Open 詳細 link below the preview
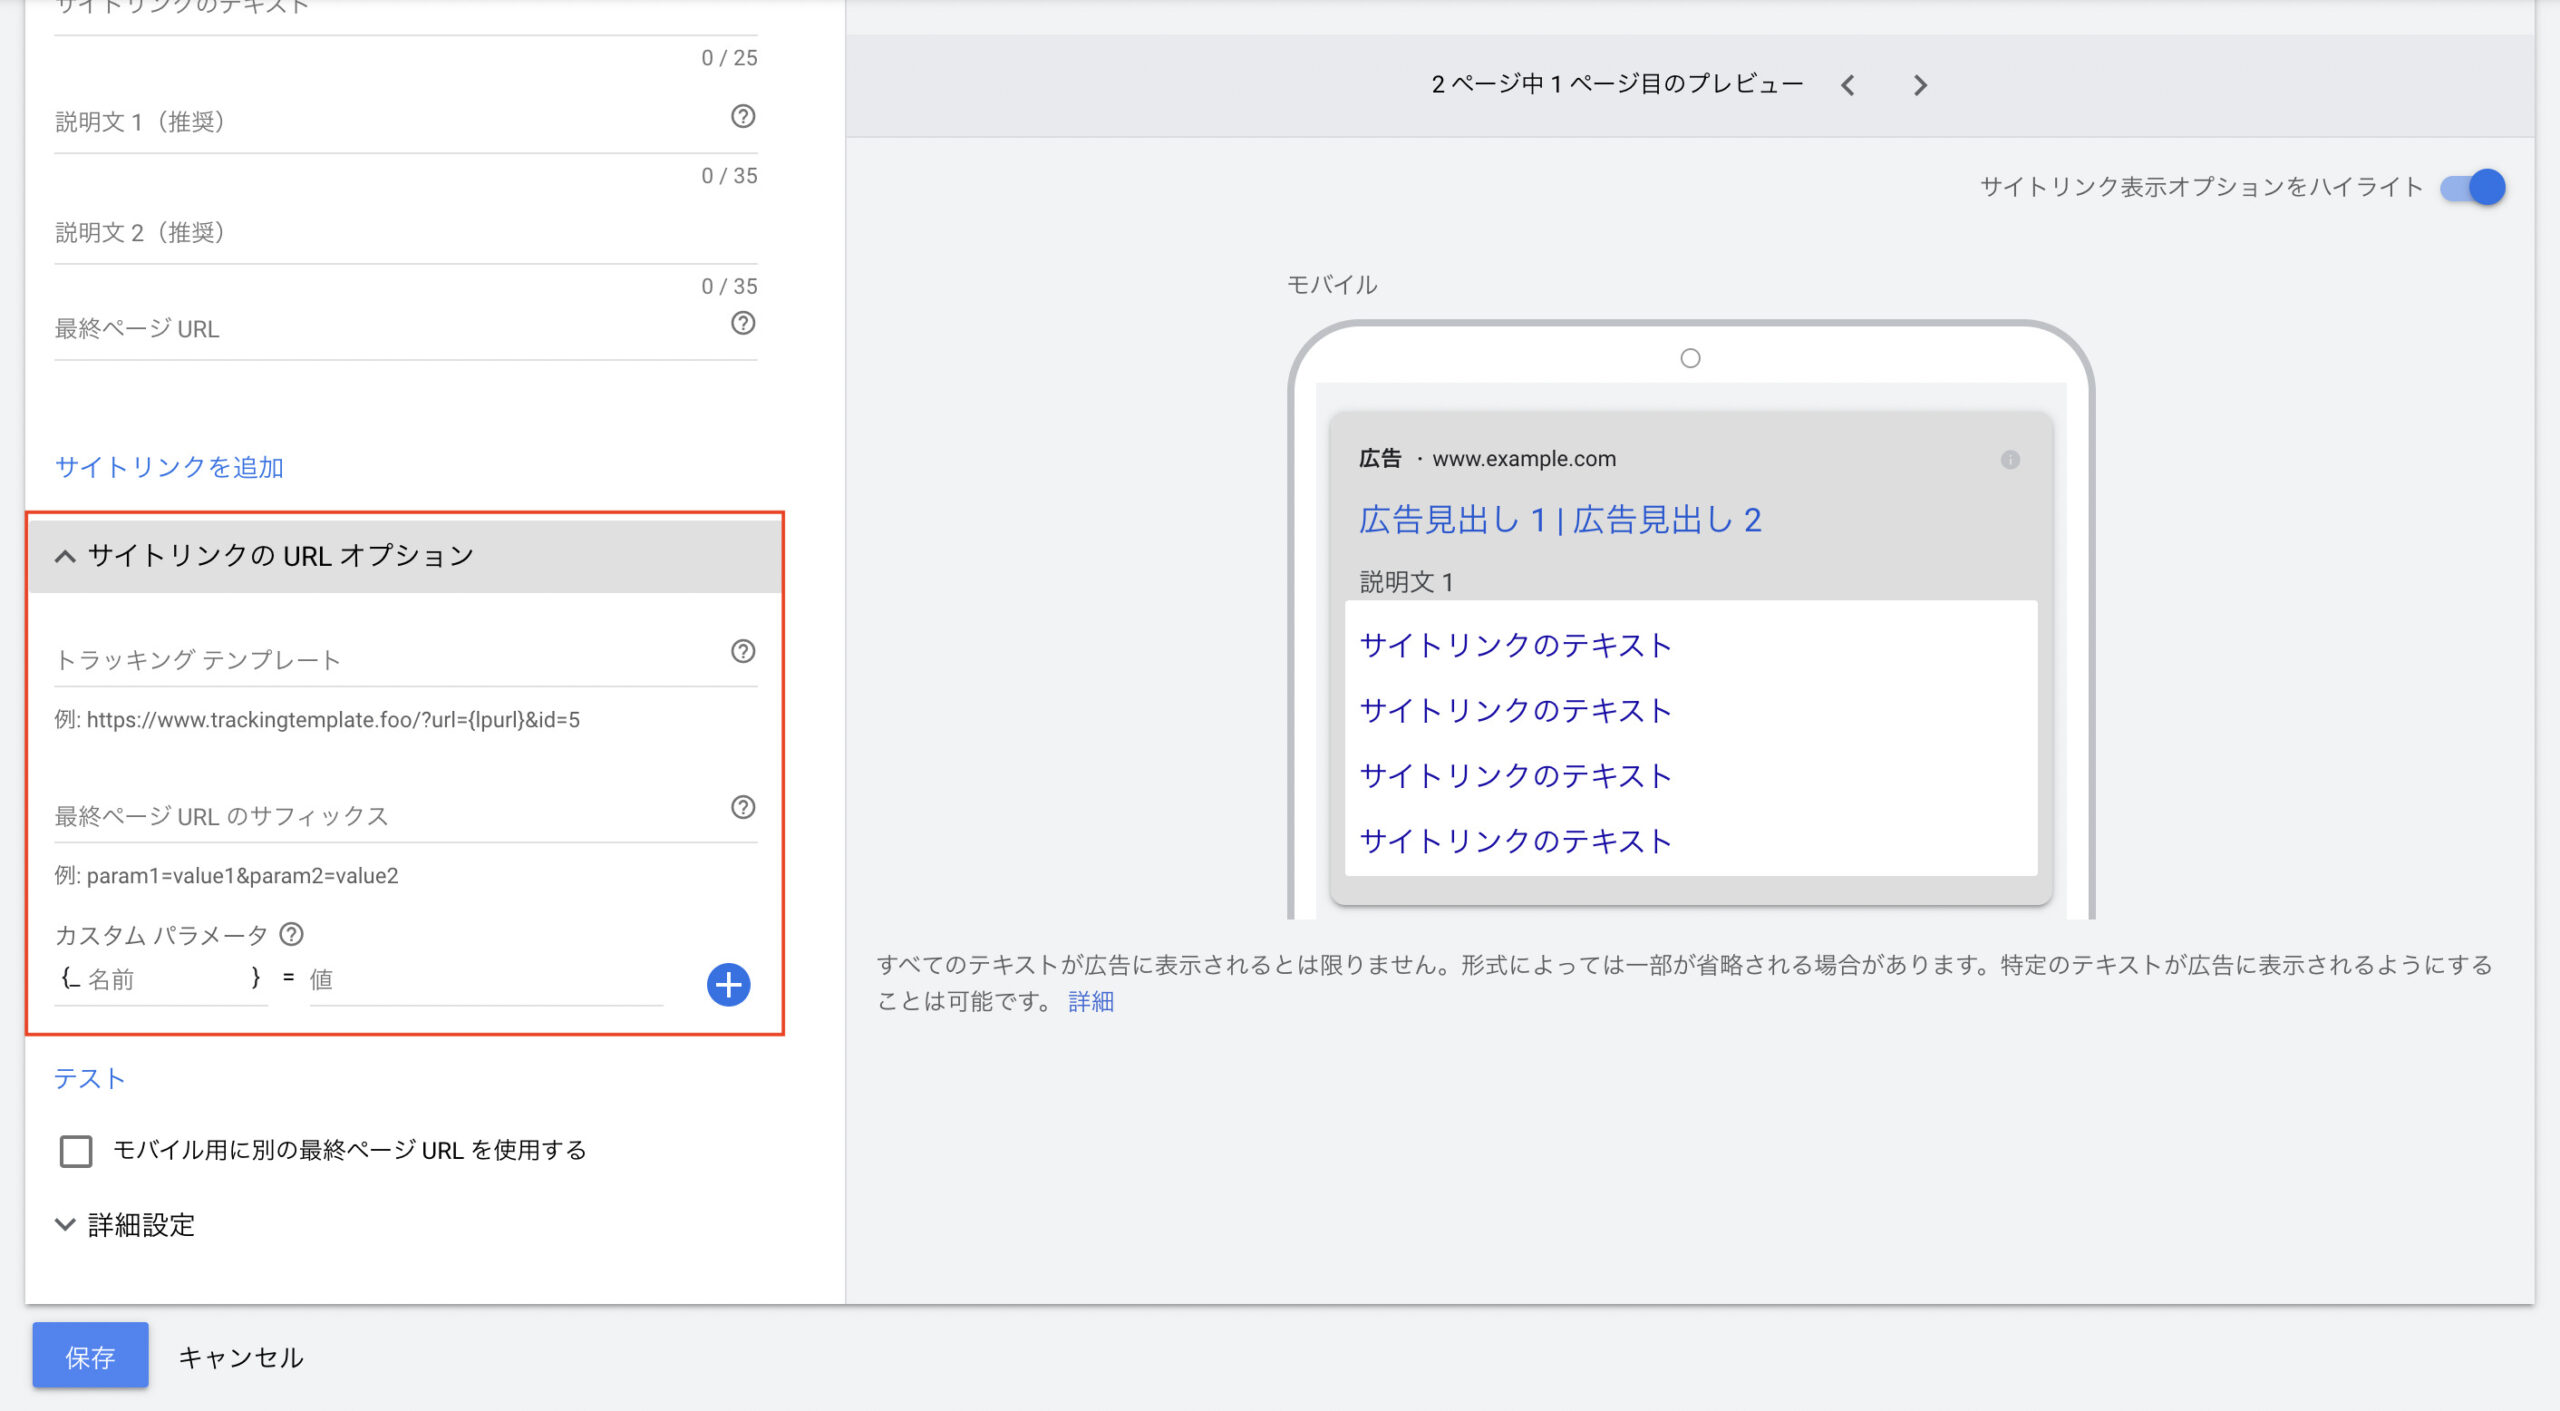 (x=1090, y=1002)
